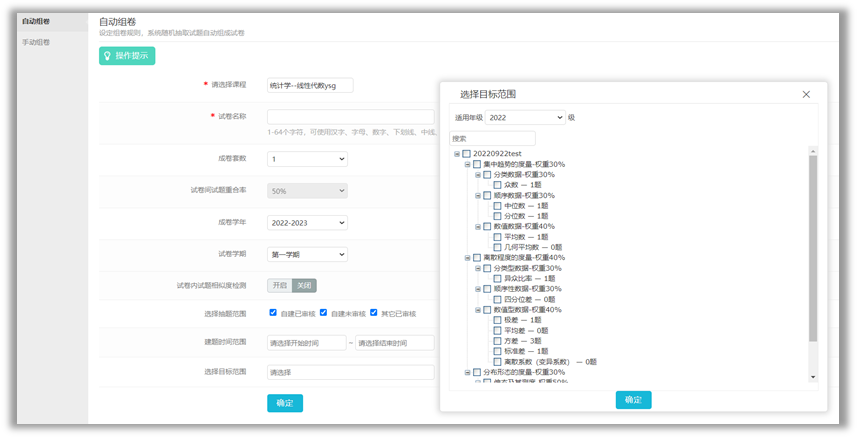Screen dimensions: 857x438
Task: Click the tree panel vertical scrollbar
Action: tap(813, 250)
